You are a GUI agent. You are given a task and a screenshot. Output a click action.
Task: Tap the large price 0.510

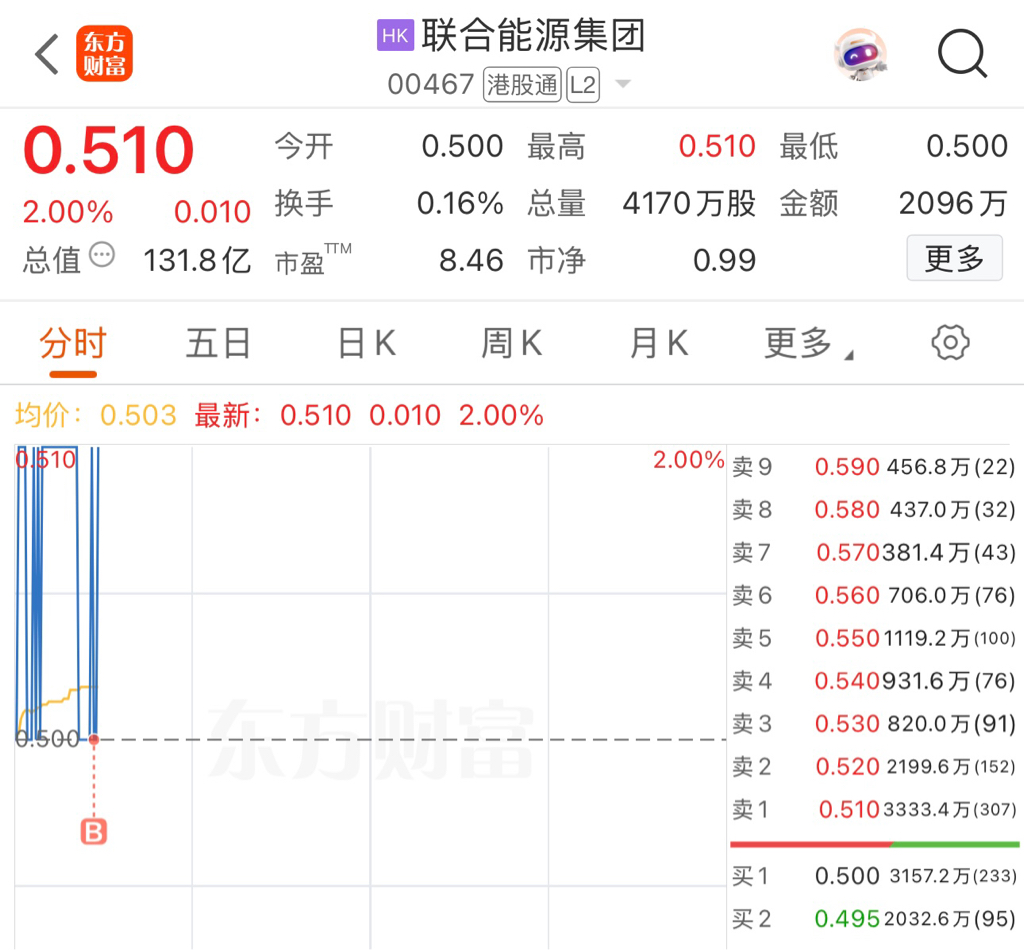point(108,150)
